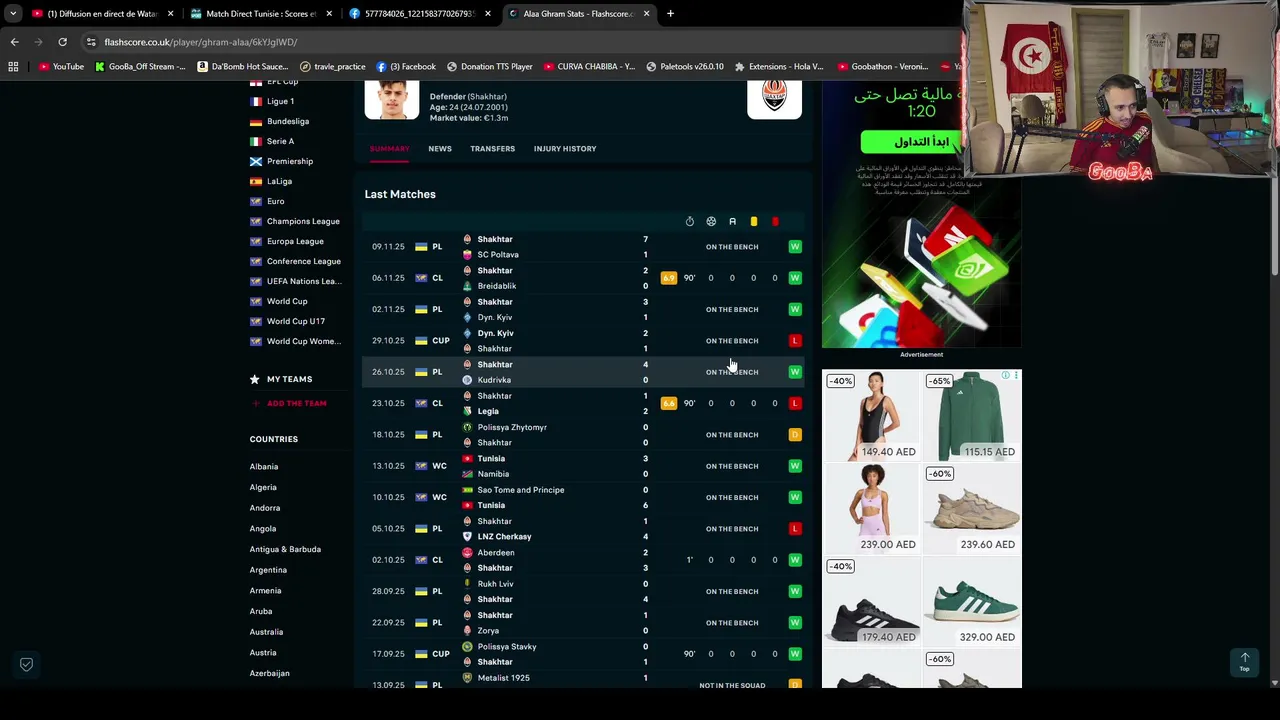Open the Aberdeen vs Shakhtar match row
The image size is (1280, 720).
click(583, 560)
